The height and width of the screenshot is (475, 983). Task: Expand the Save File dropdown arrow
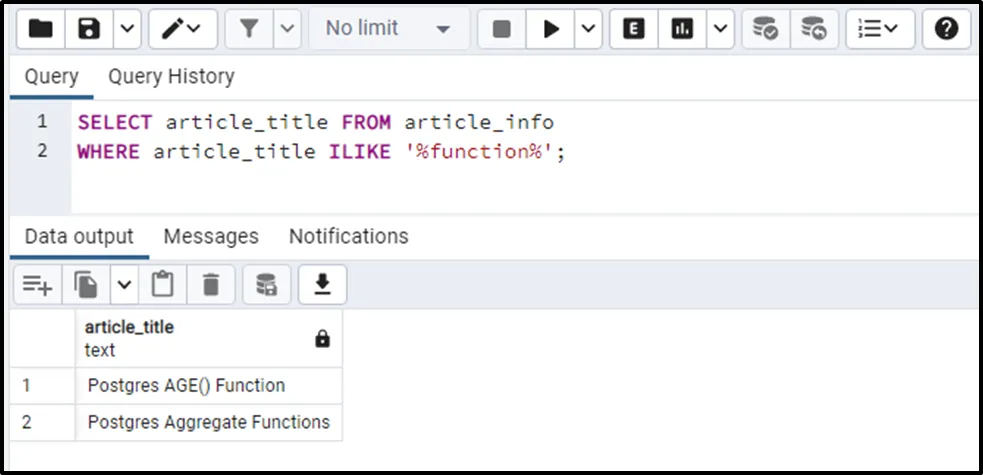126,29
